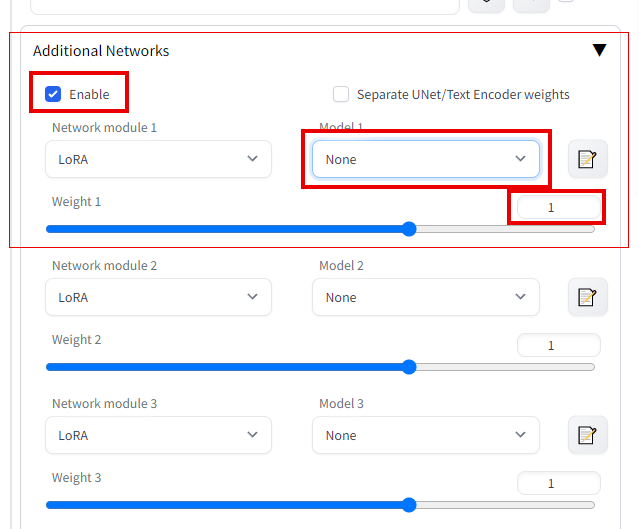Viewport: 638px width, 529px height.
Task: Focus the Weight 2 number field
Action: [559, 345]
